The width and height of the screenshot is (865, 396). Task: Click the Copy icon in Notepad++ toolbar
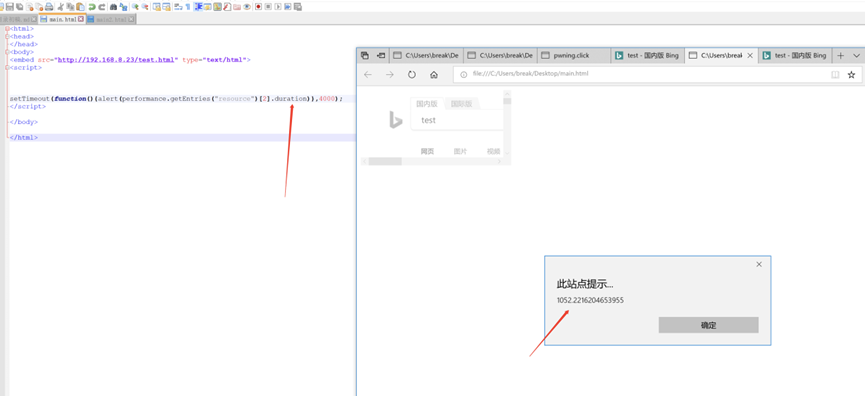(70, 7)
